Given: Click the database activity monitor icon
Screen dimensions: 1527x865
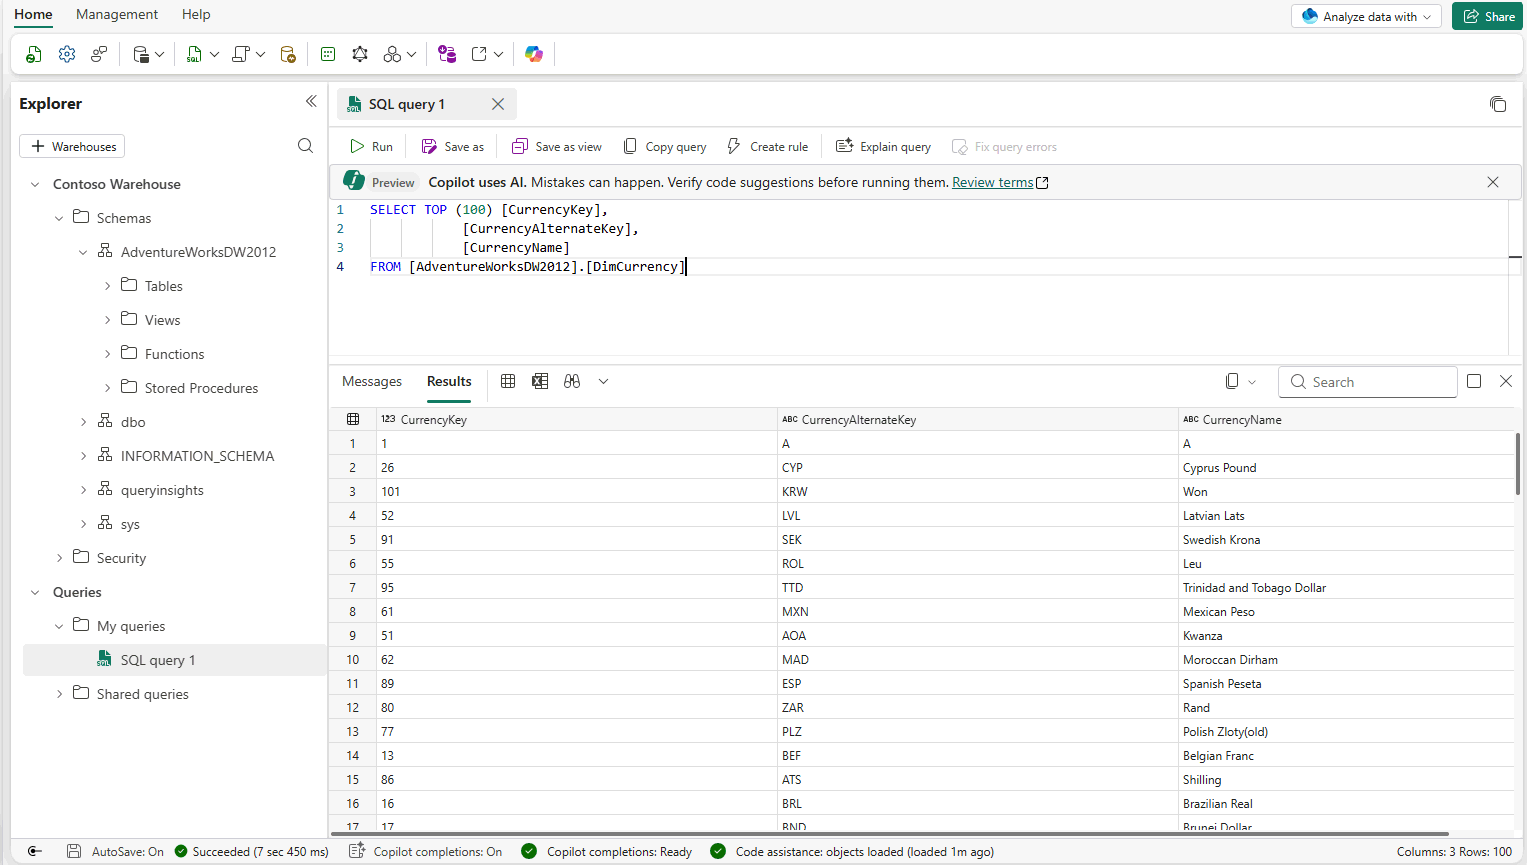Looking at the screenshot, I should pyautogui.click(x=288, y=55).
